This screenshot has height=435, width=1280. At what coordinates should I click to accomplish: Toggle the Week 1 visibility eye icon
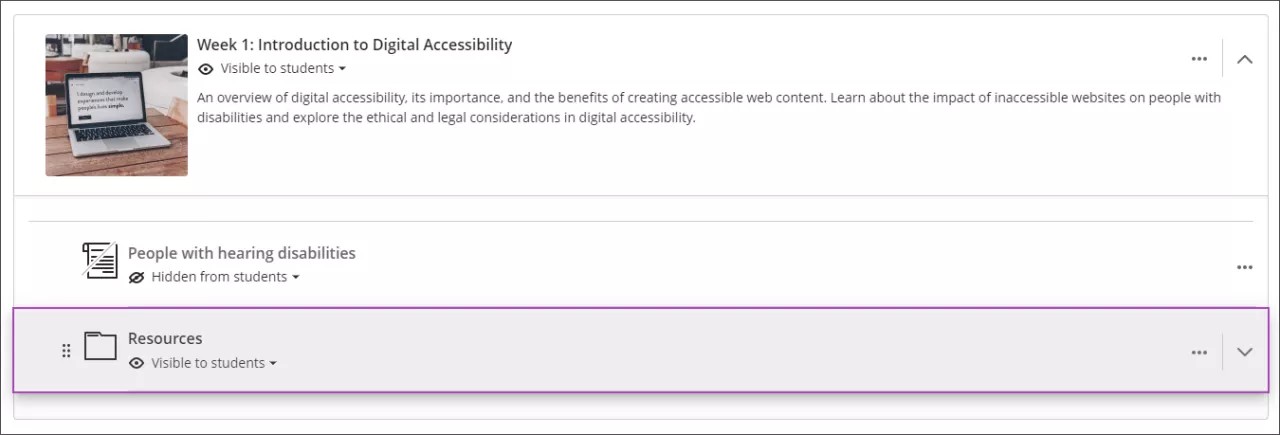206,69
